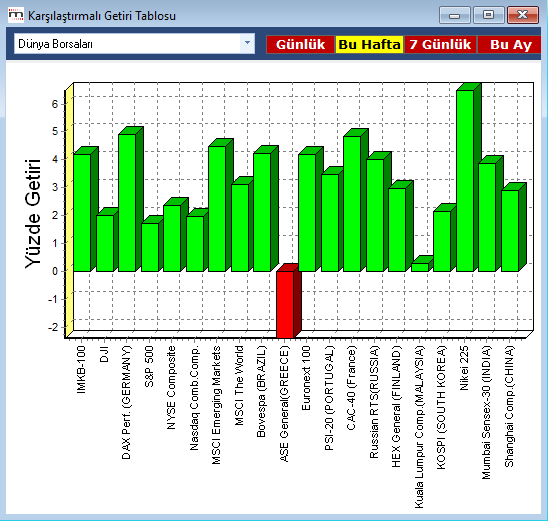Click the PSI-20 (PORTUGAL) bar

330,223
